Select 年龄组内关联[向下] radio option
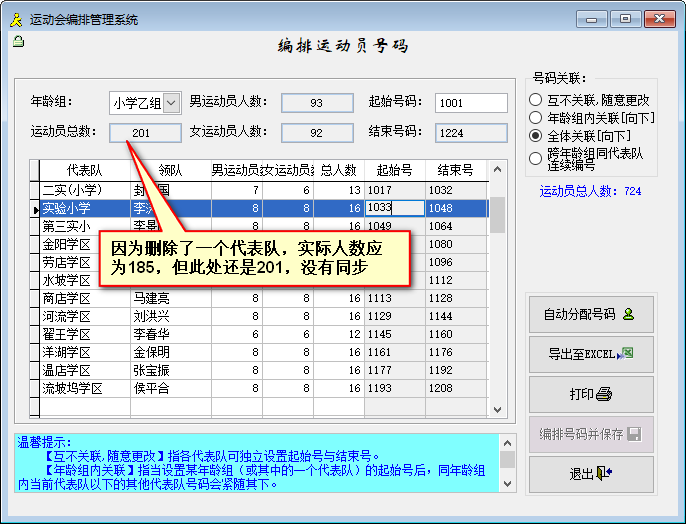The height and width of the screenshot is (524, 686). pyautogui.click(x=535, y=118)
